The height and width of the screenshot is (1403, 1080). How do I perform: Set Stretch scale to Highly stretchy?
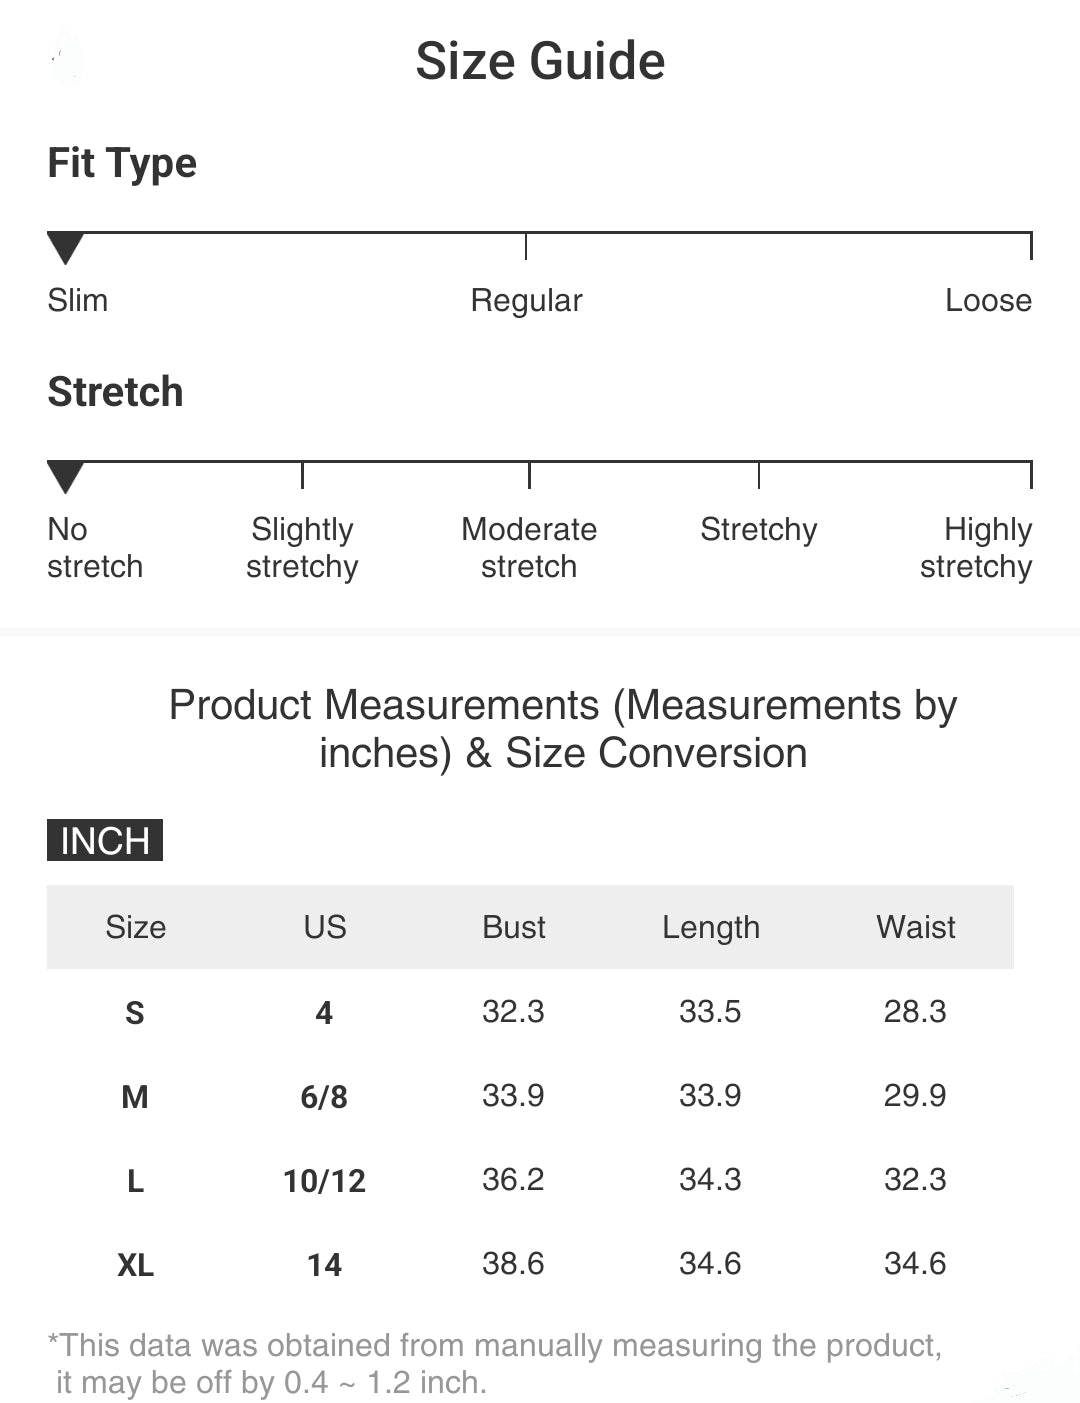pos(1030,476)
